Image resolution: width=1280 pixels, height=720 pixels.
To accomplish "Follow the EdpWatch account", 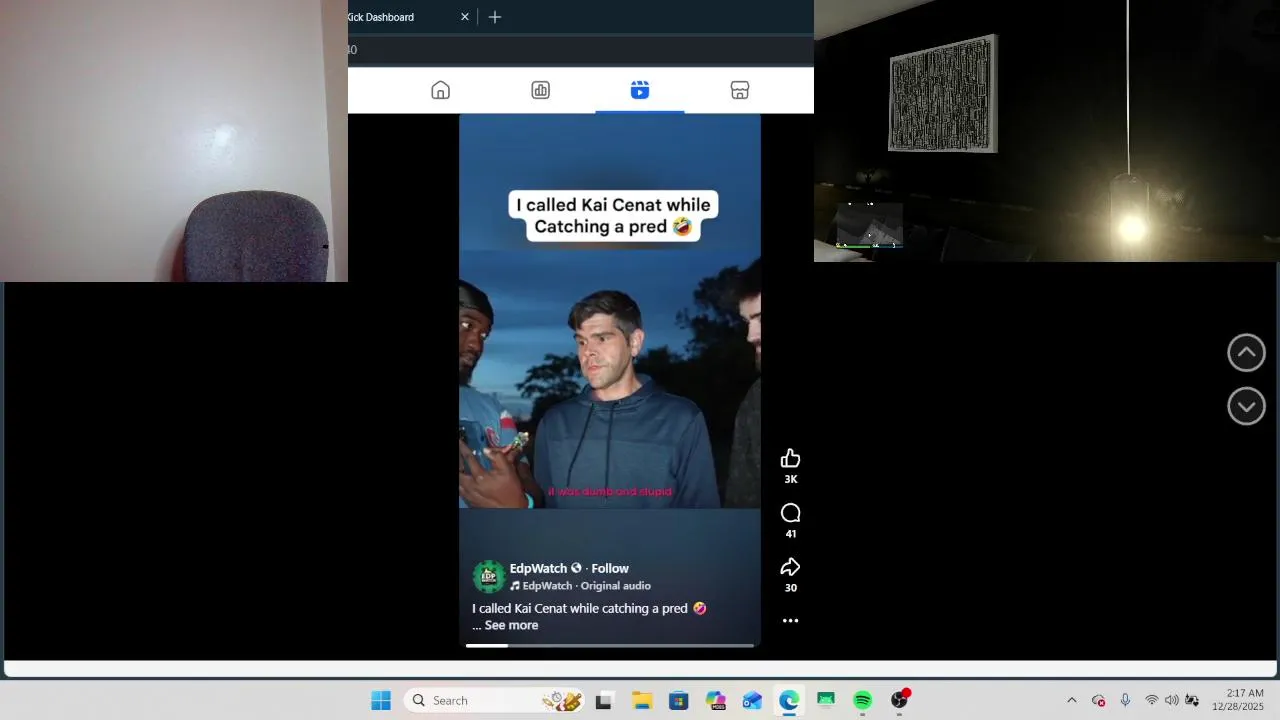I will pyautogui.click(x=610, y=568).
